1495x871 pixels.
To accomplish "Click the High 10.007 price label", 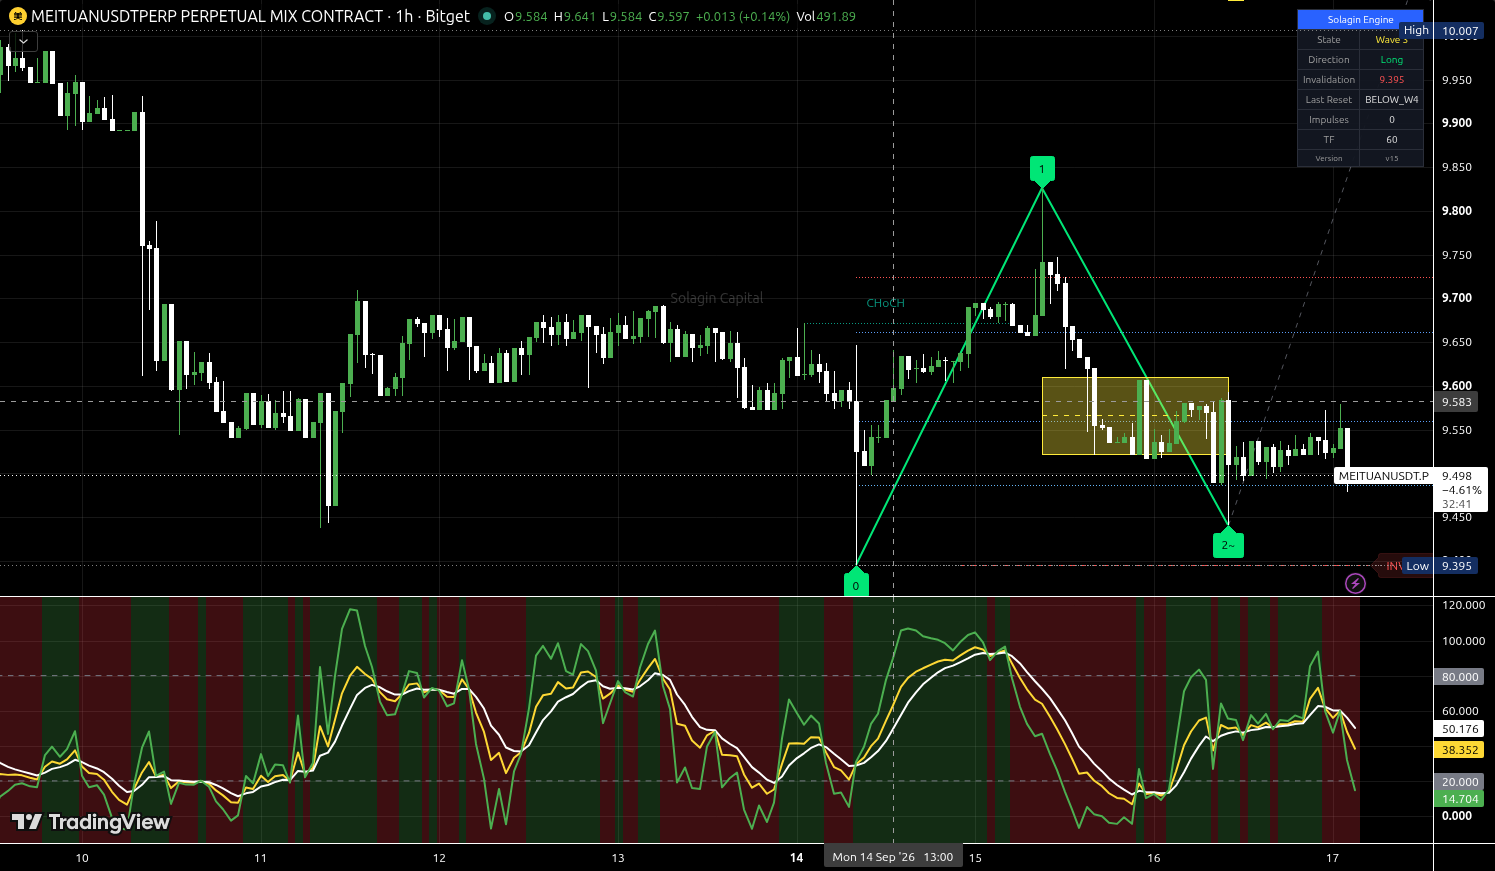I will (x=1442, y=31).
